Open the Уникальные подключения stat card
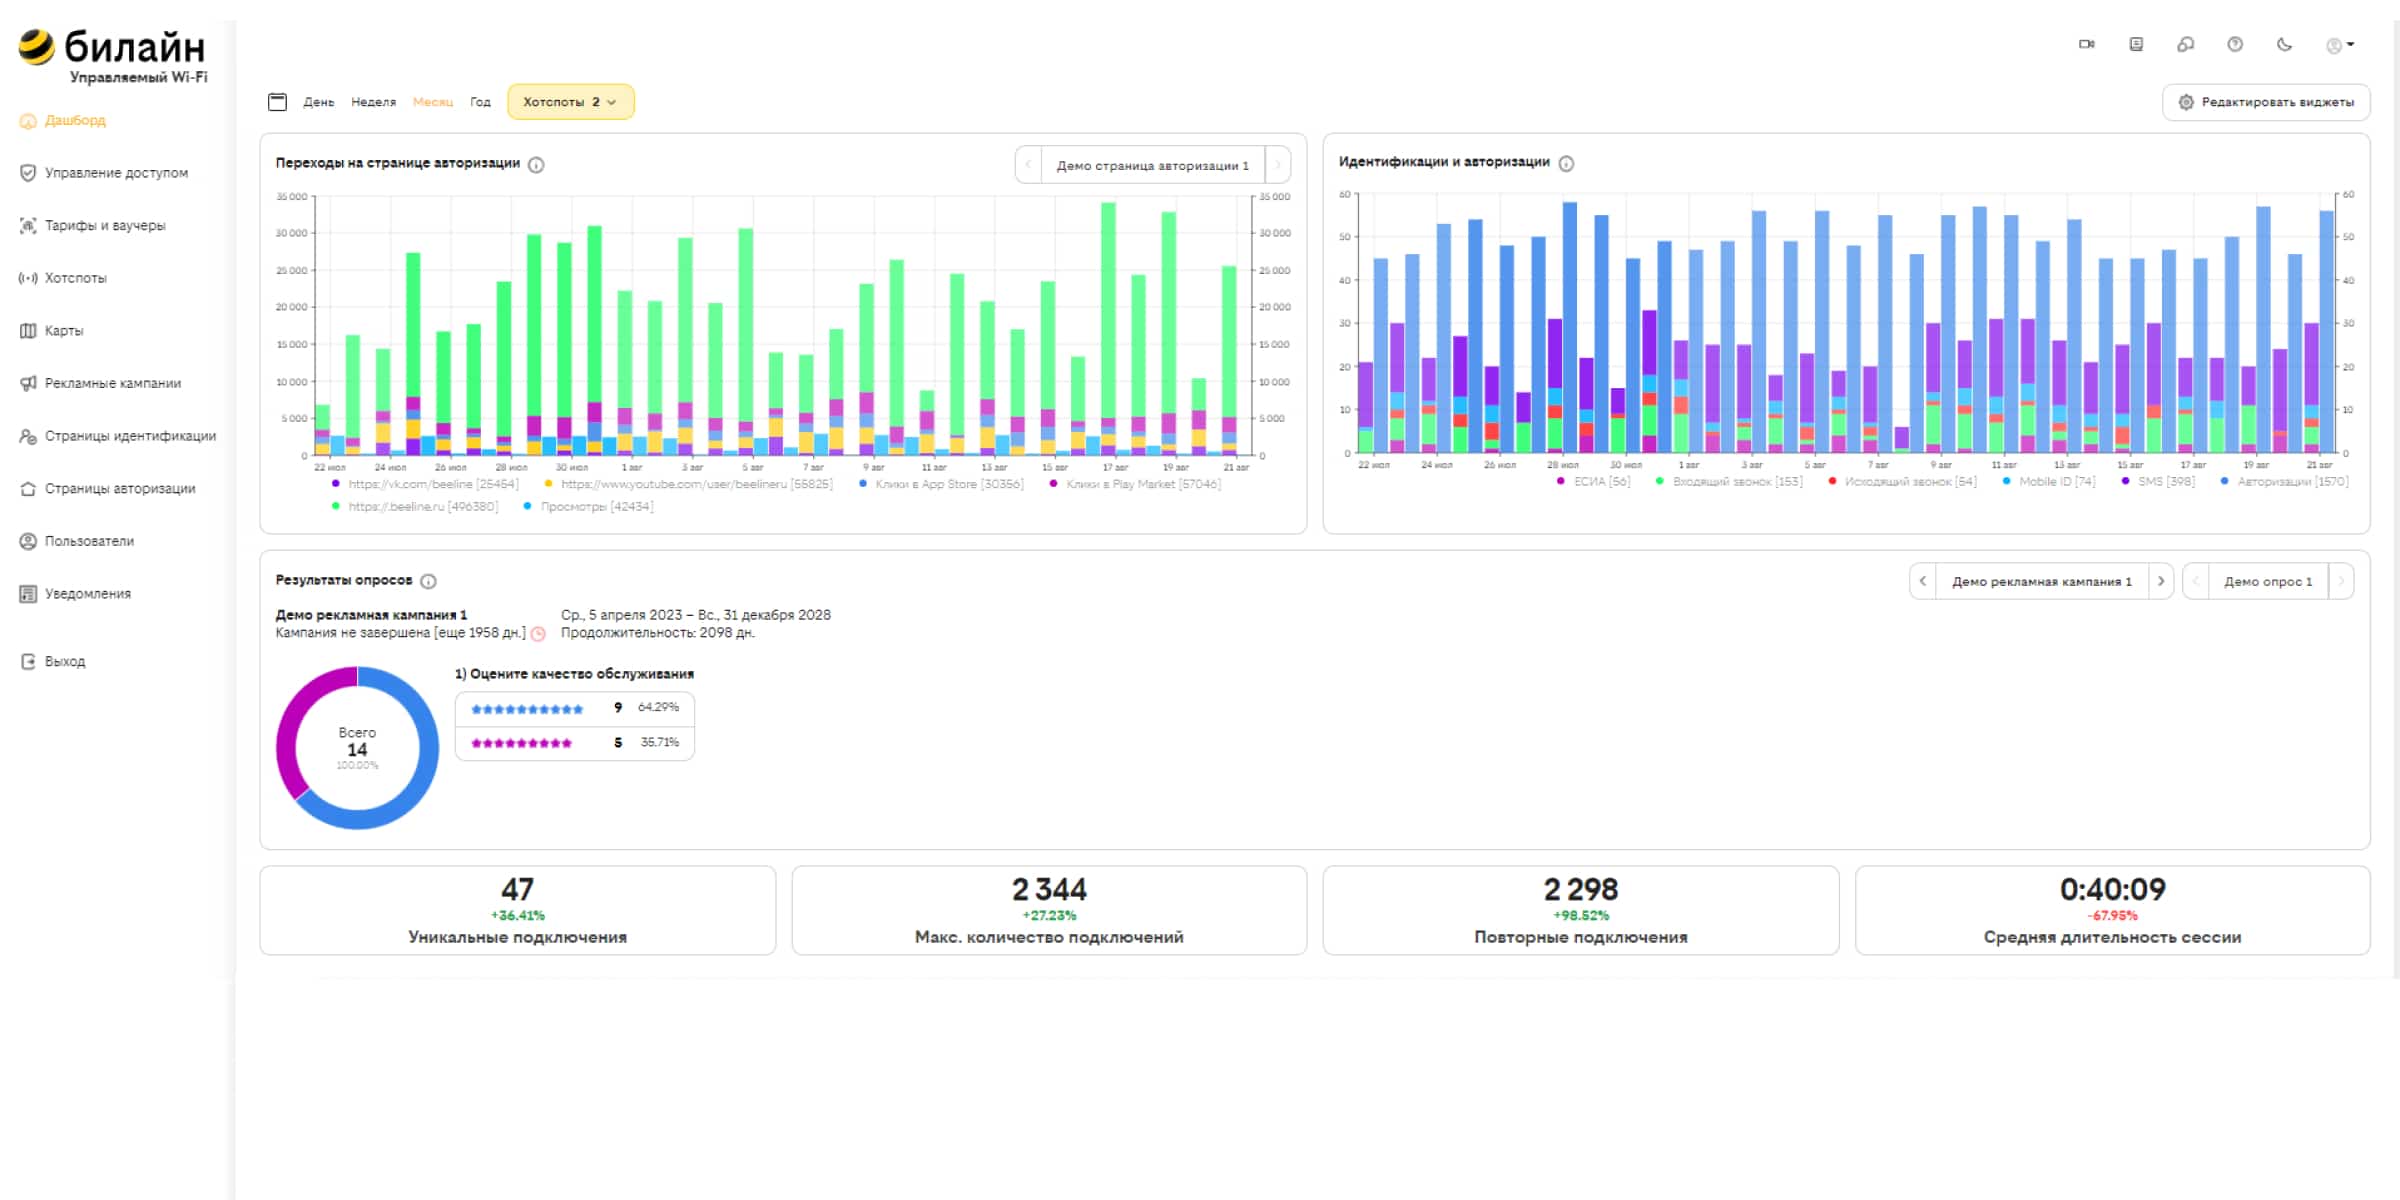 (518, 911)
